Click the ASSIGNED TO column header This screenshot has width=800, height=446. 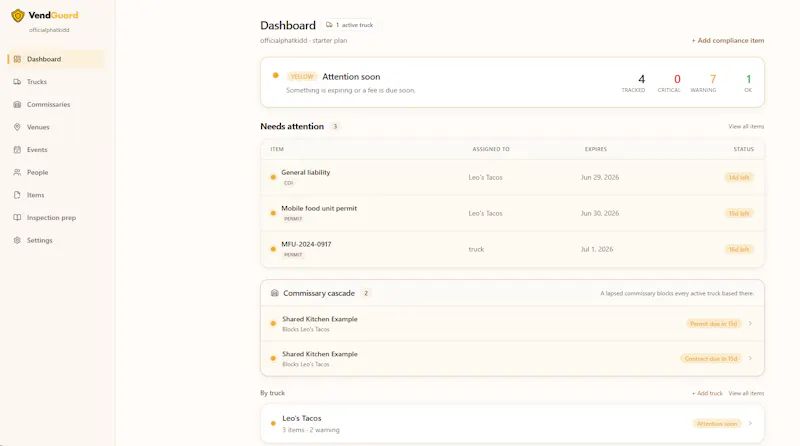[x=491, y=150]
